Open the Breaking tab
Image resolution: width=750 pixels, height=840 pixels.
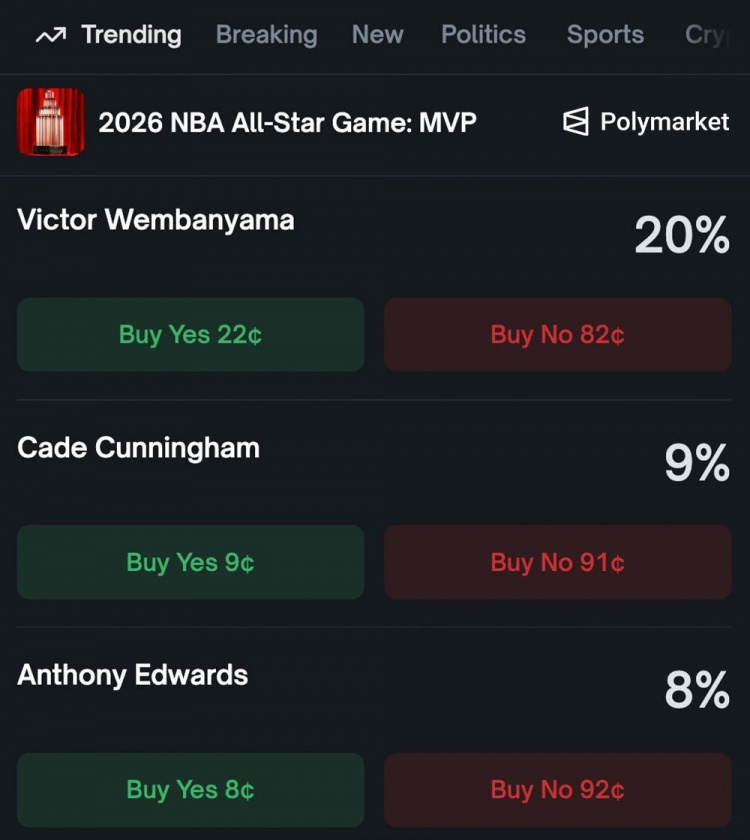[266, 35]
